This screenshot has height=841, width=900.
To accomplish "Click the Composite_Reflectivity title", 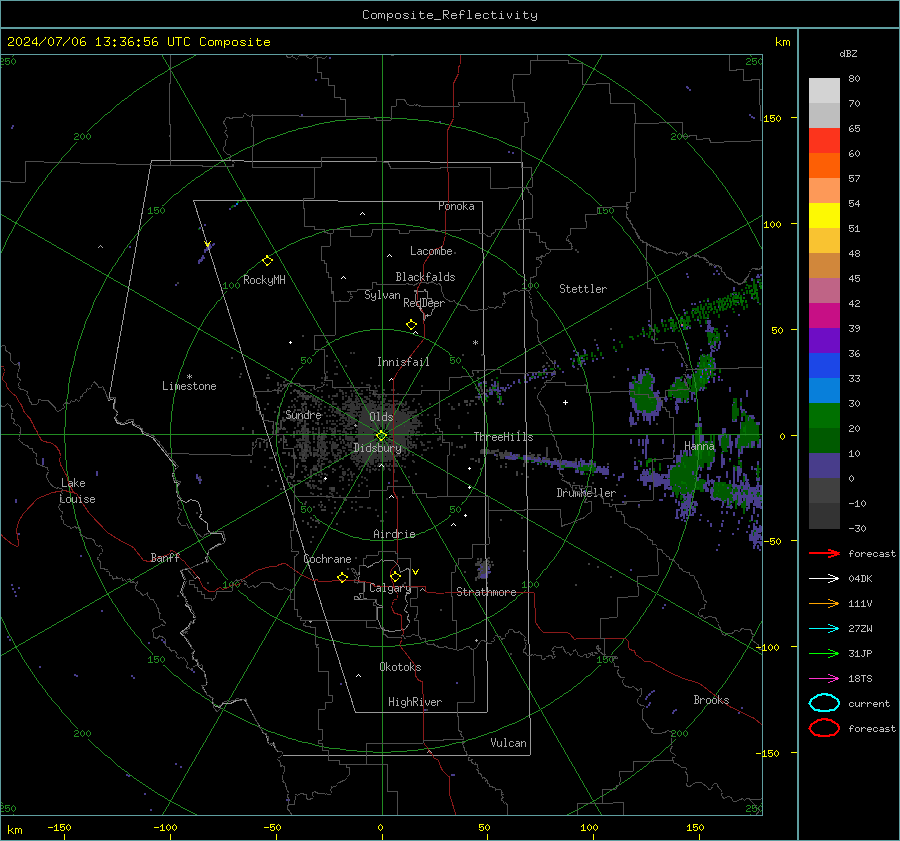I will (450, 15).
